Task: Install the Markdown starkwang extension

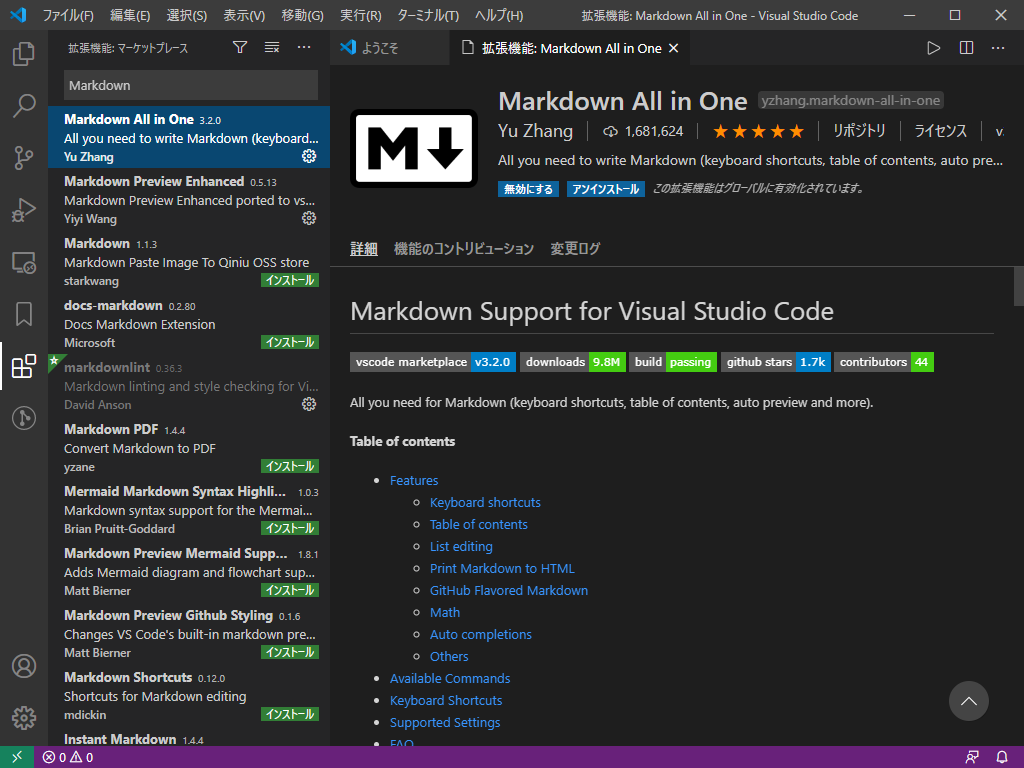Action: [290, 280]
